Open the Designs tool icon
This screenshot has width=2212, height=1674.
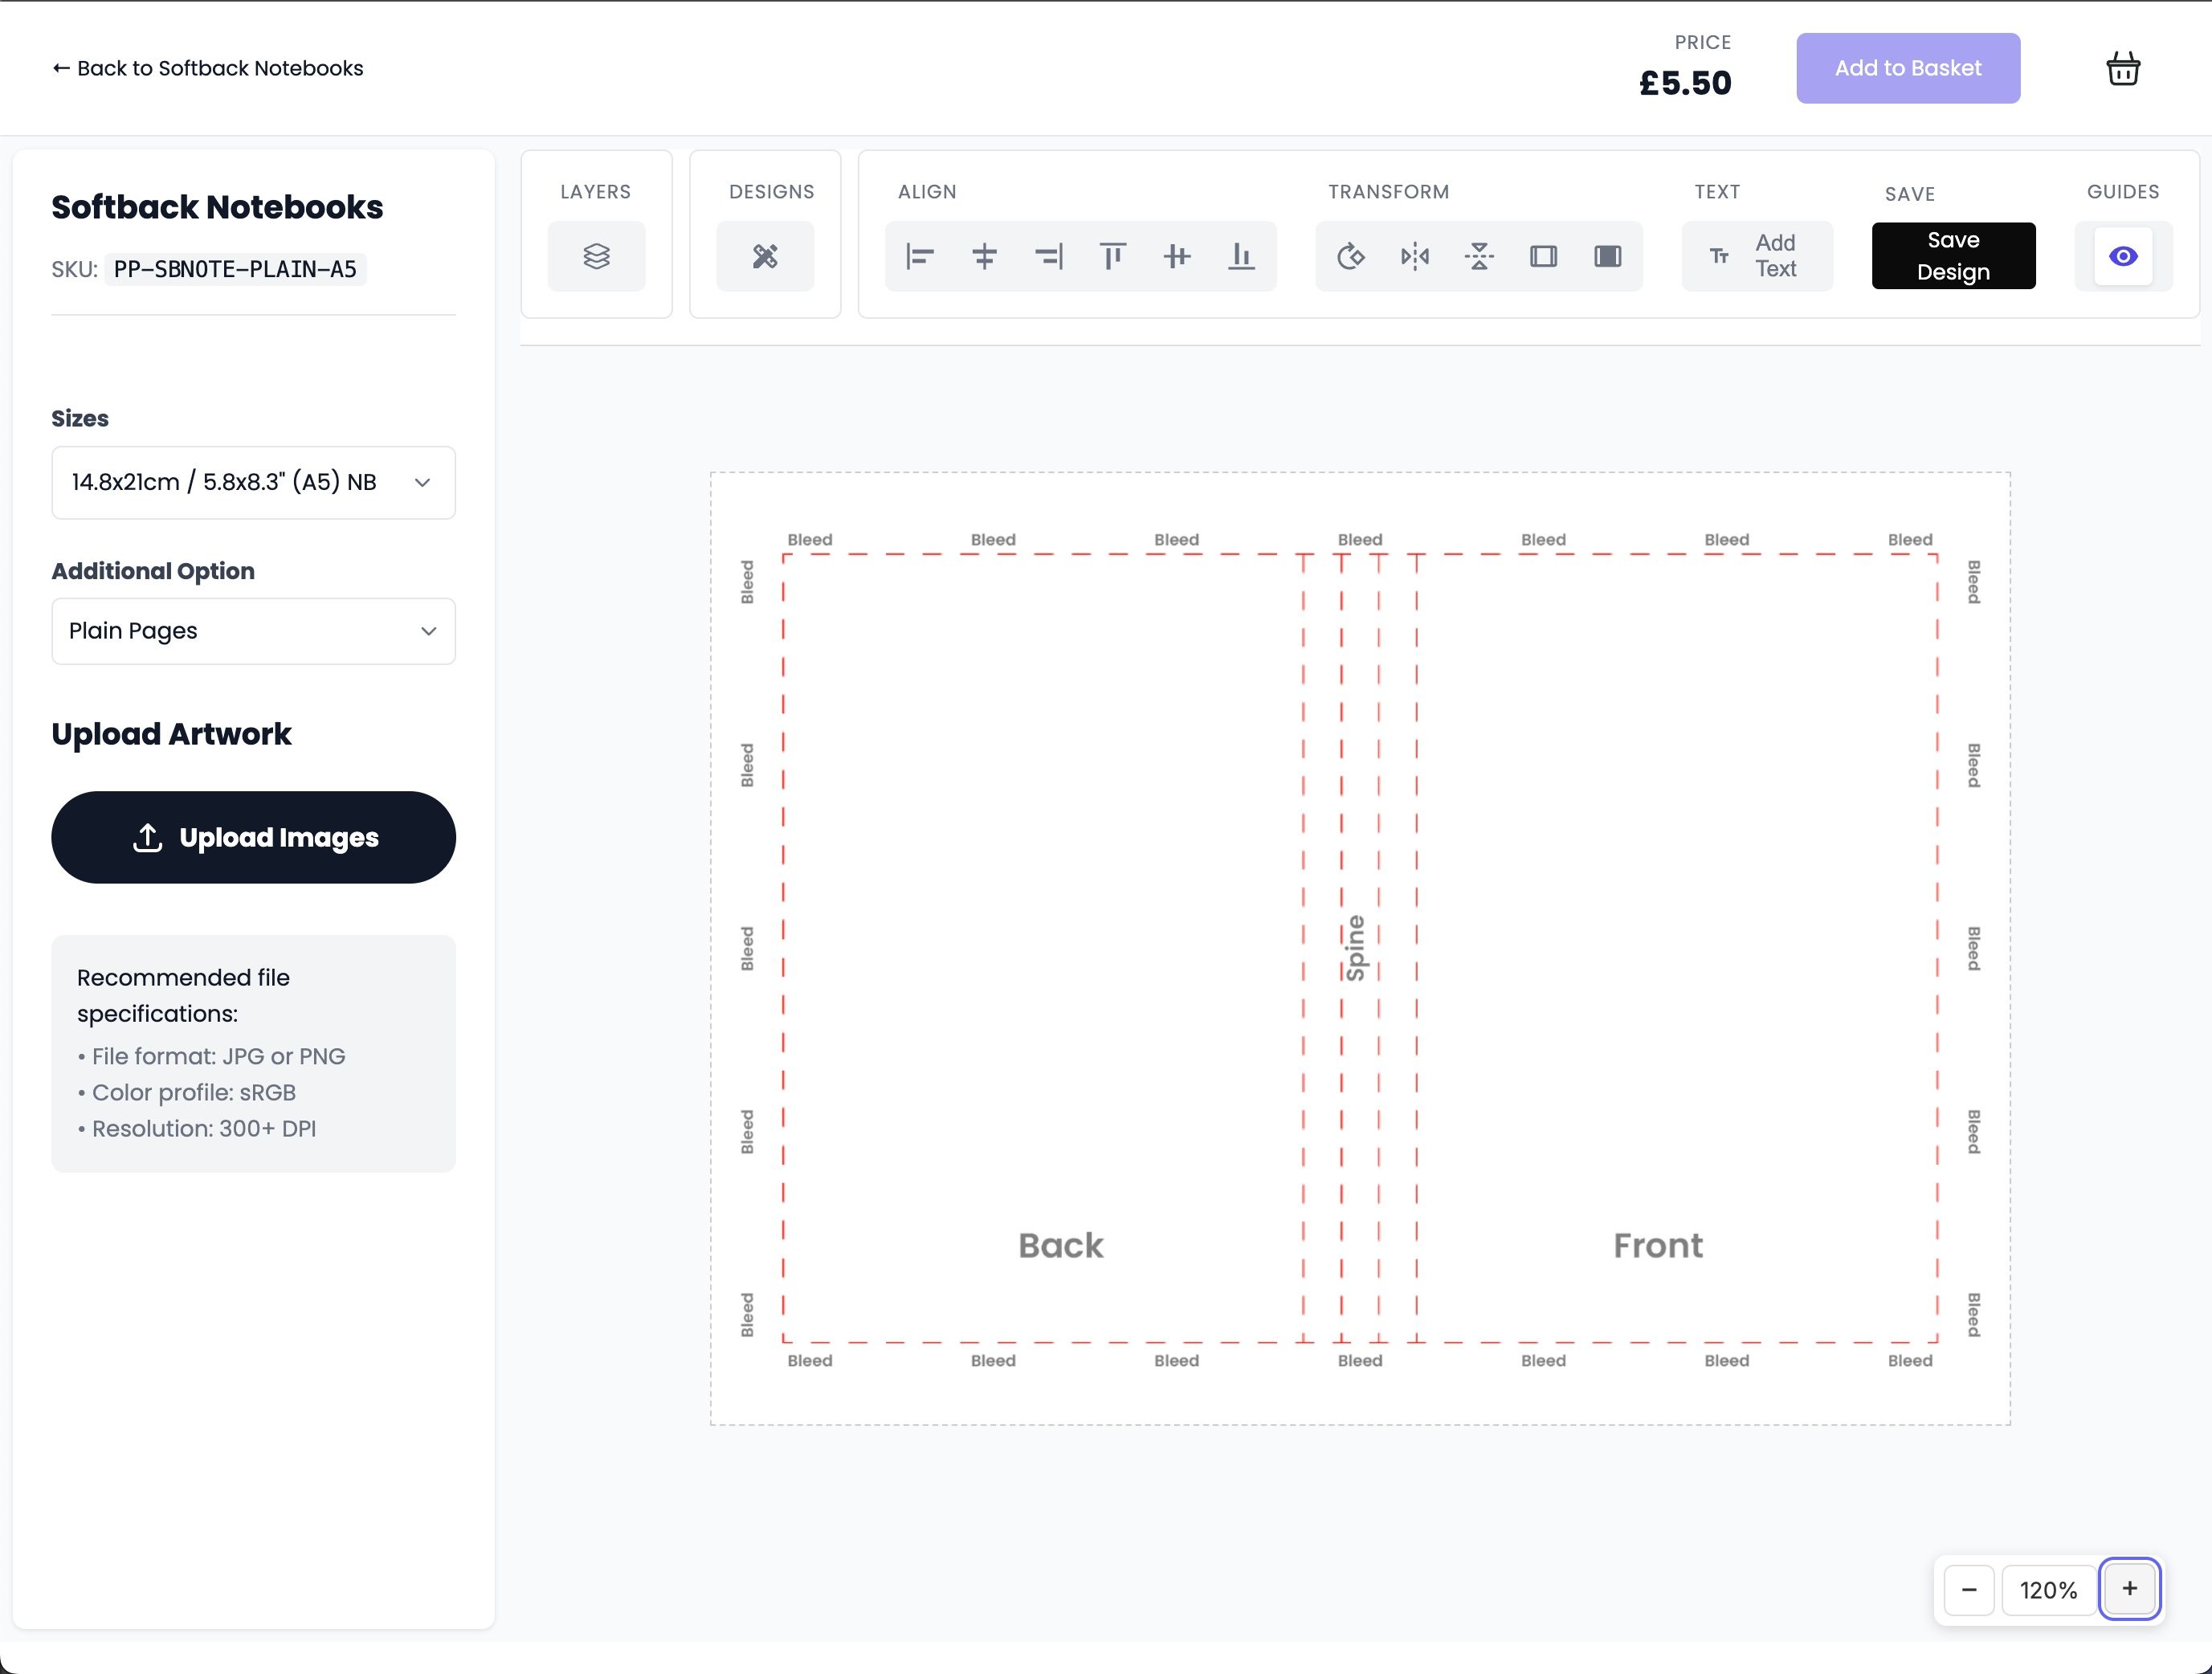765,256
